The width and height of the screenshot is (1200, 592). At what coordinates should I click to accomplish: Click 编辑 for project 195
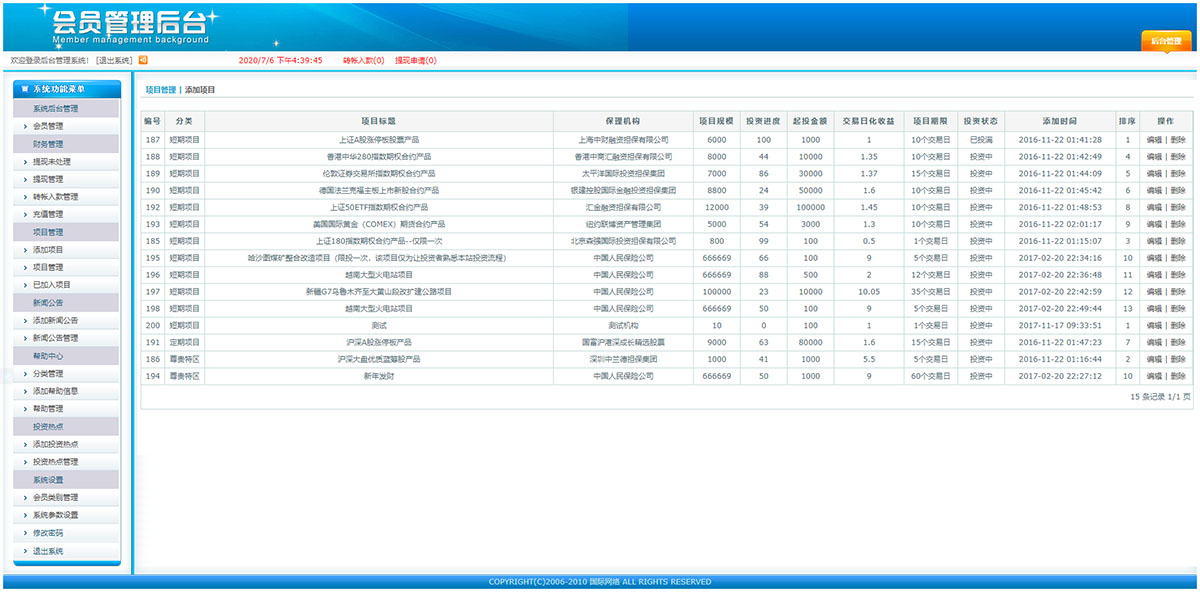(1154, 258)
